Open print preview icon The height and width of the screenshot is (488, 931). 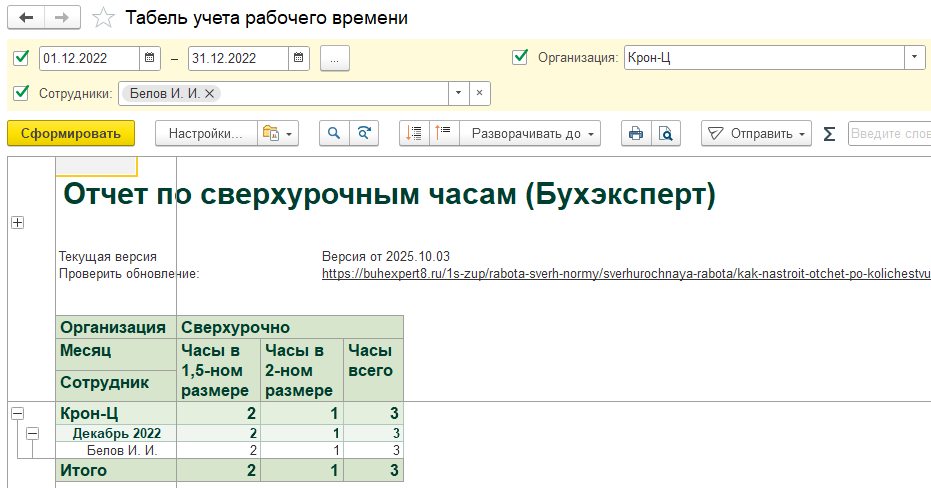(664, 133)
